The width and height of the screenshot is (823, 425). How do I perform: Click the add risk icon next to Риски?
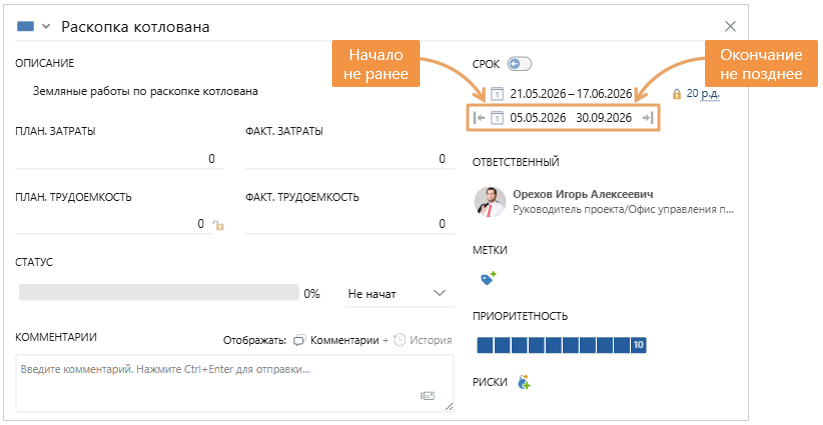524,382
